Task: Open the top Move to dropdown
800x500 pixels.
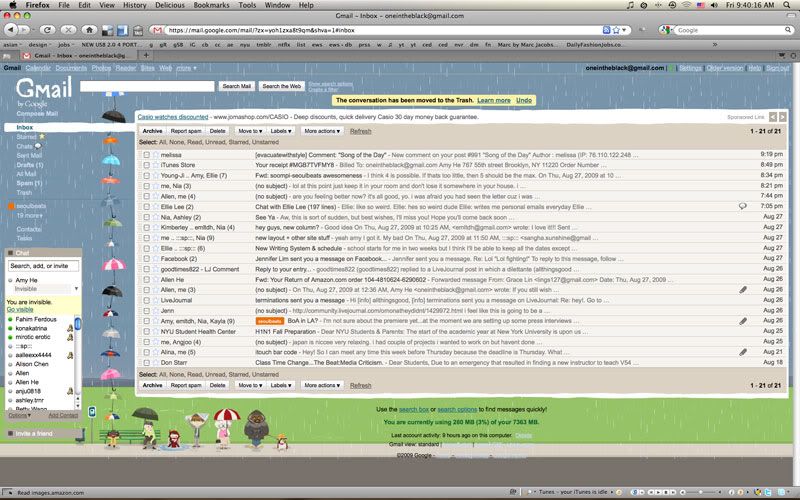Action: 250,131
